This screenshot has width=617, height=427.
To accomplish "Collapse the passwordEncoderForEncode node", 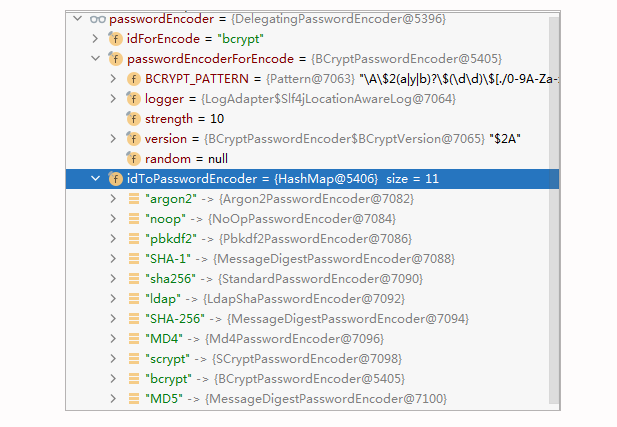I will tap(95, 58).
